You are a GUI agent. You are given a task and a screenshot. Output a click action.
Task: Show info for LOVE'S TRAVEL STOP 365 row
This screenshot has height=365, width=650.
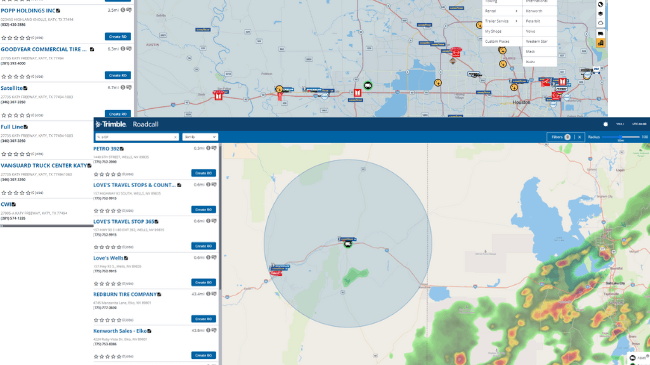(208, 221)
